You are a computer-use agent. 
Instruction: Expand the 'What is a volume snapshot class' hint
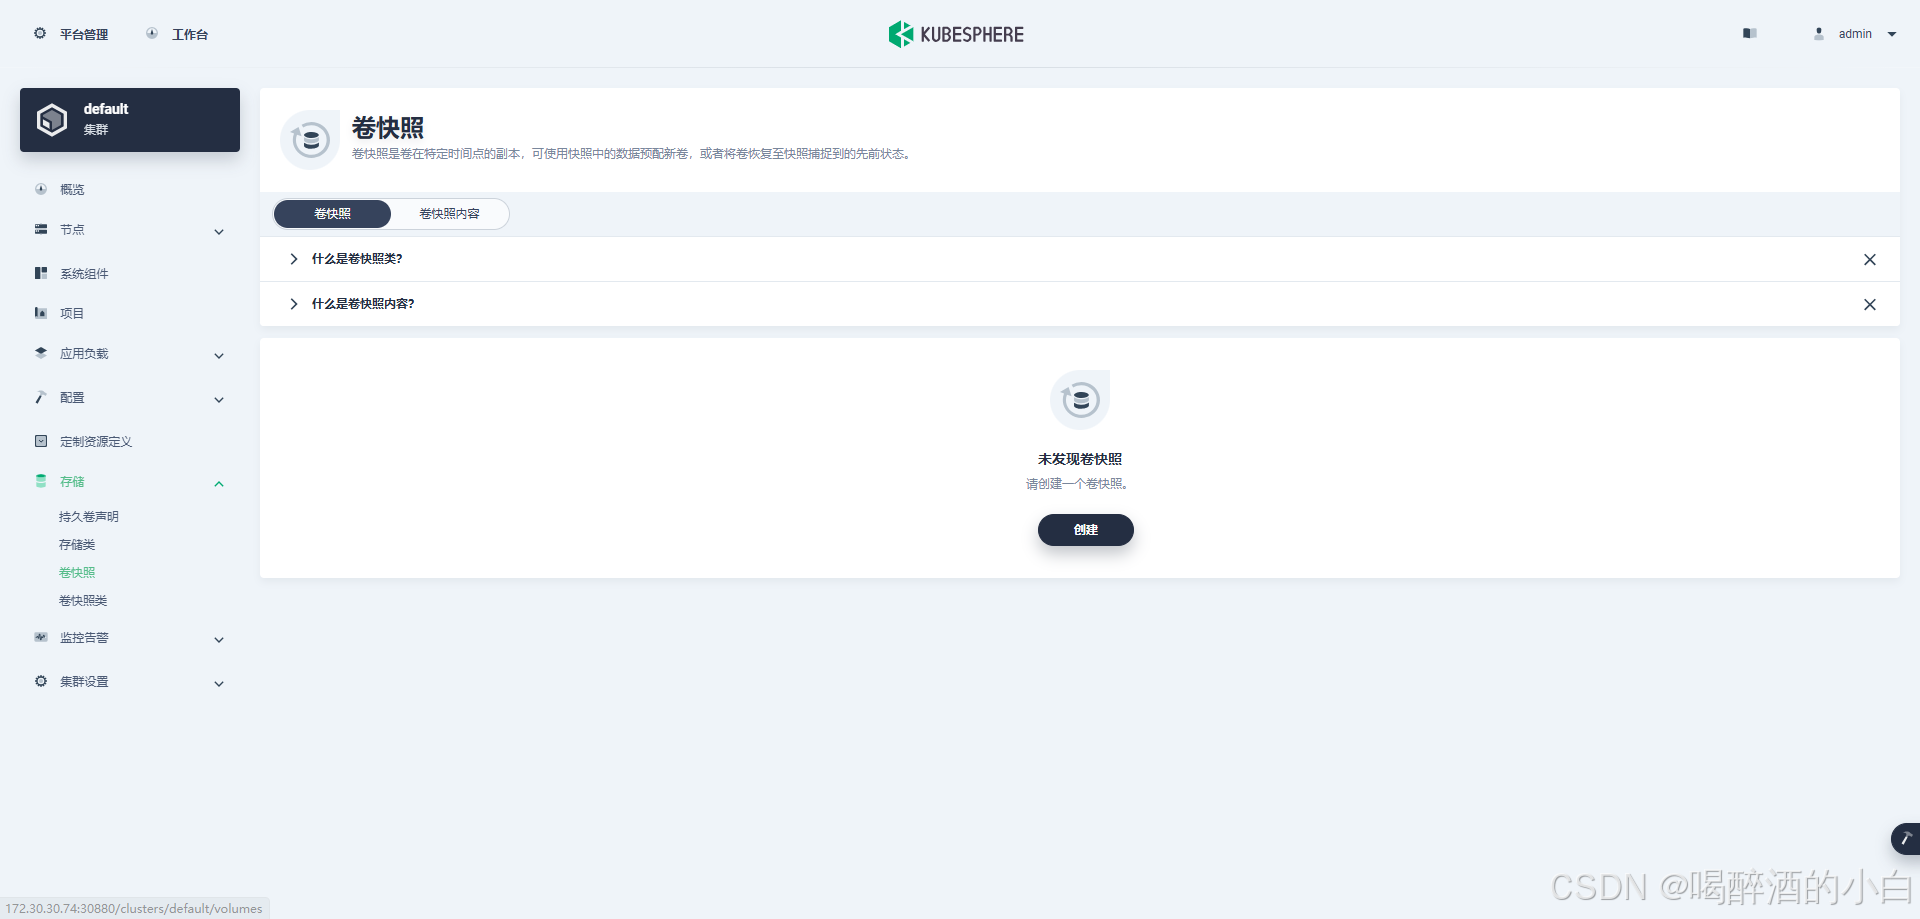(294, 259)
